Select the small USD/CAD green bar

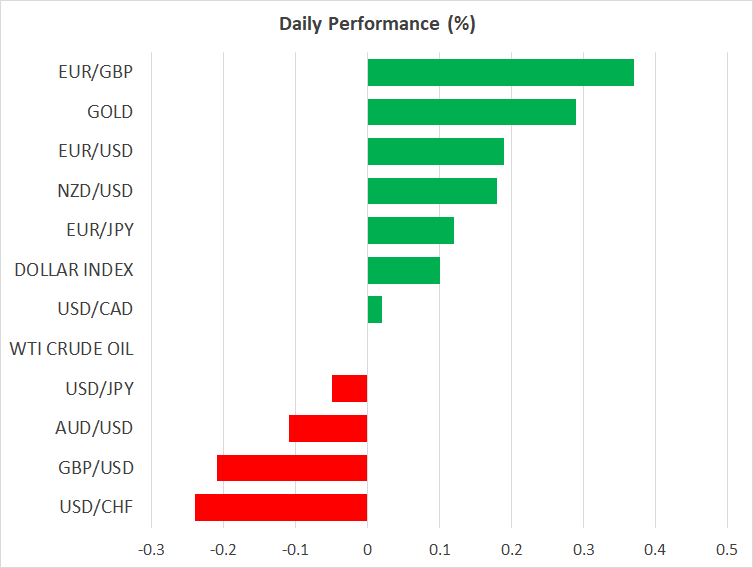[374, 309]
